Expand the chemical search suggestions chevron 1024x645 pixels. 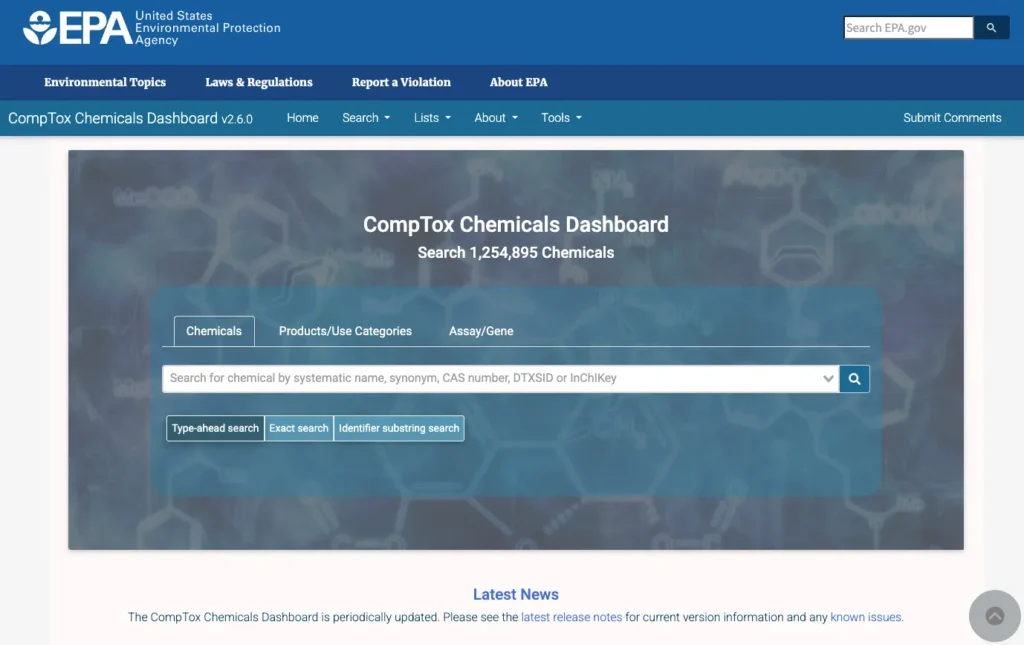828,379
